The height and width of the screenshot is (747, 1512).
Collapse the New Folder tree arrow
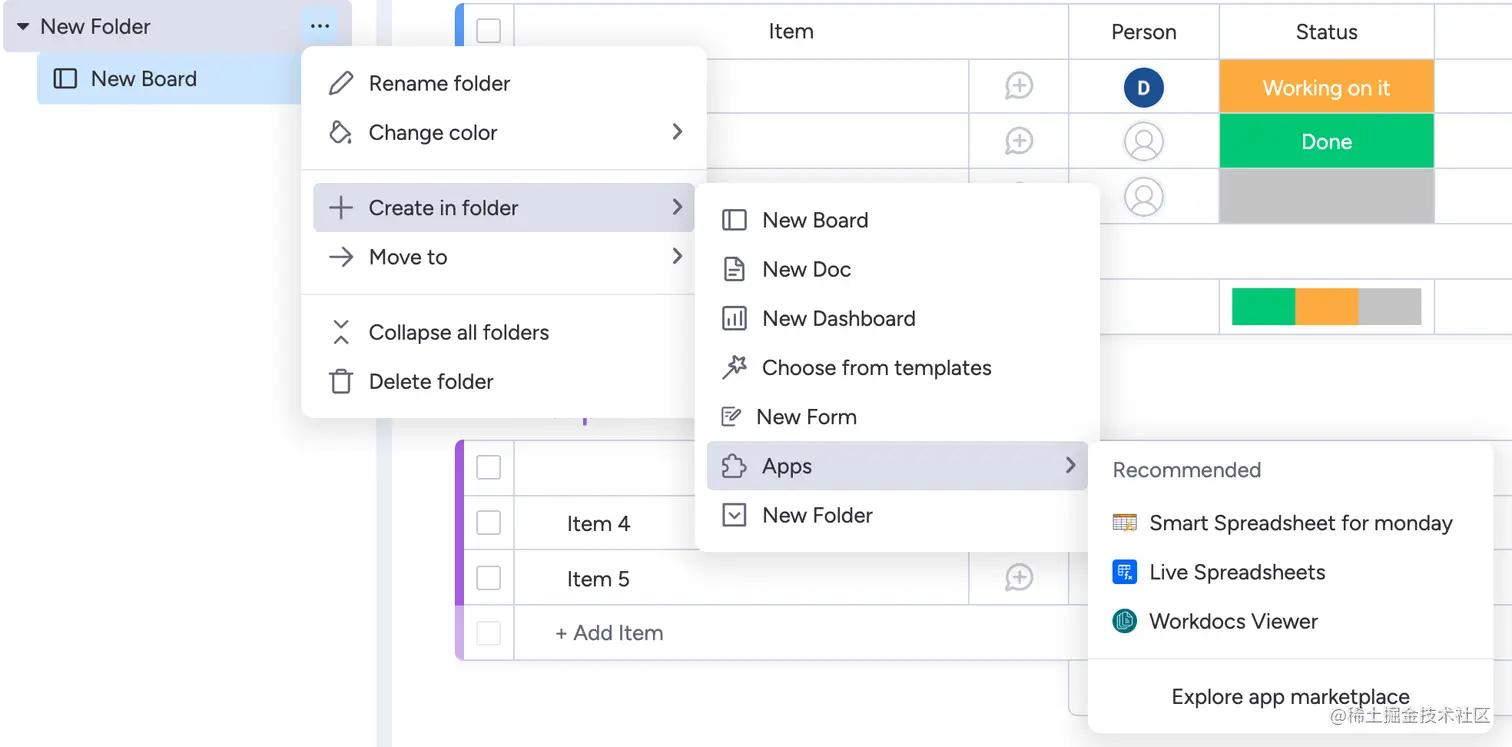tap(23, 27)
